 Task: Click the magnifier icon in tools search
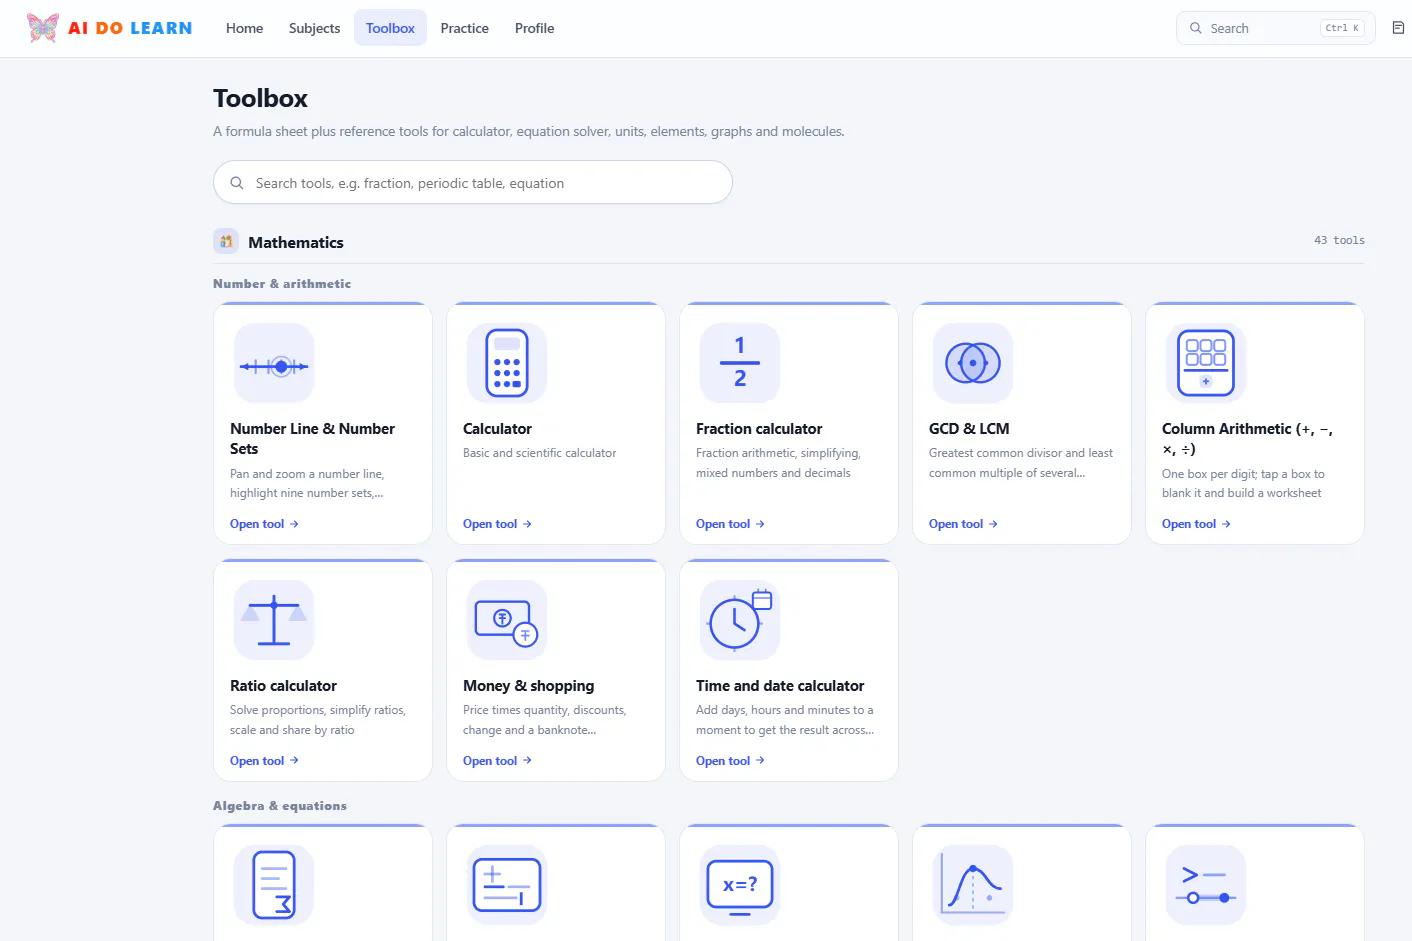237,183
